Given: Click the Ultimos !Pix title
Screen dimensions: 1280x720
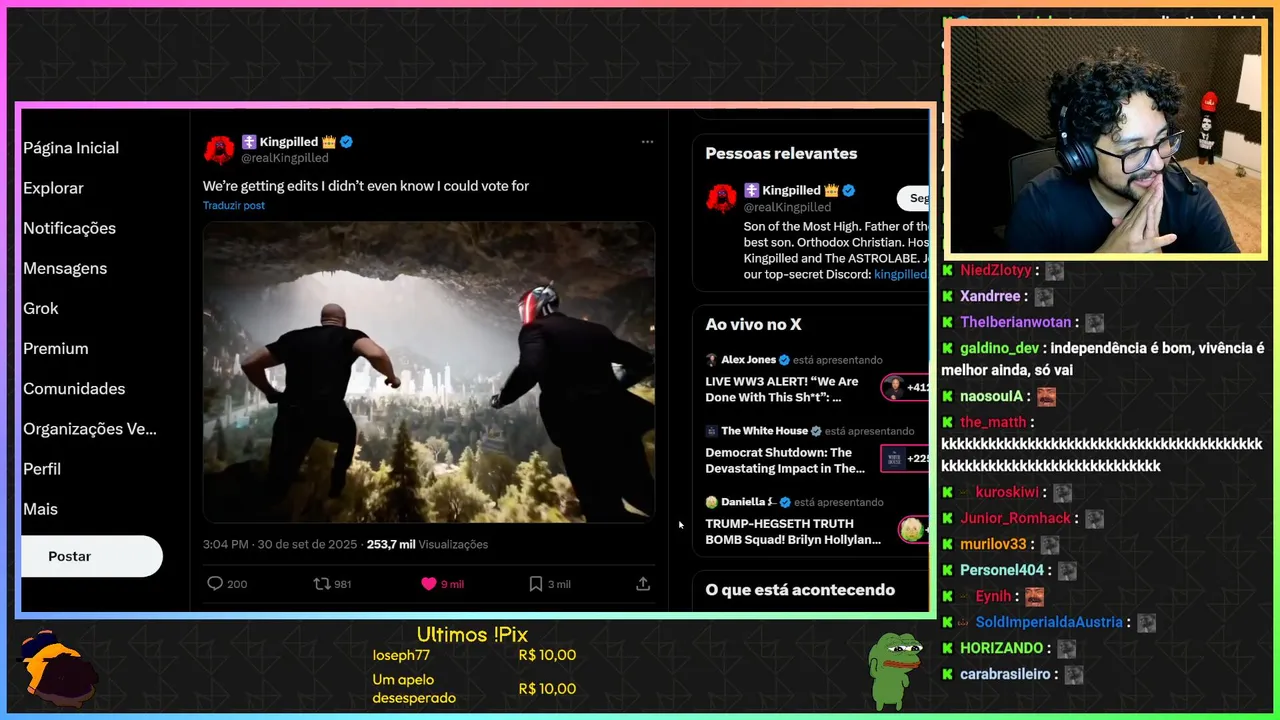Looking at the screenshot, I should [472, 635].
